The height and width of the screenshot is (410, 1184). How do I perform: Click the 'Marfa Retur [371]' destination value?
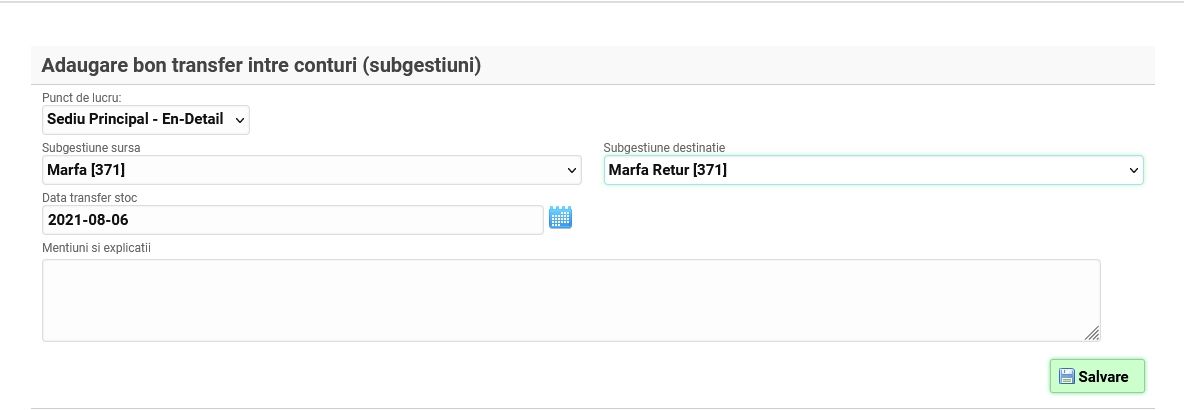coord(668,170)
